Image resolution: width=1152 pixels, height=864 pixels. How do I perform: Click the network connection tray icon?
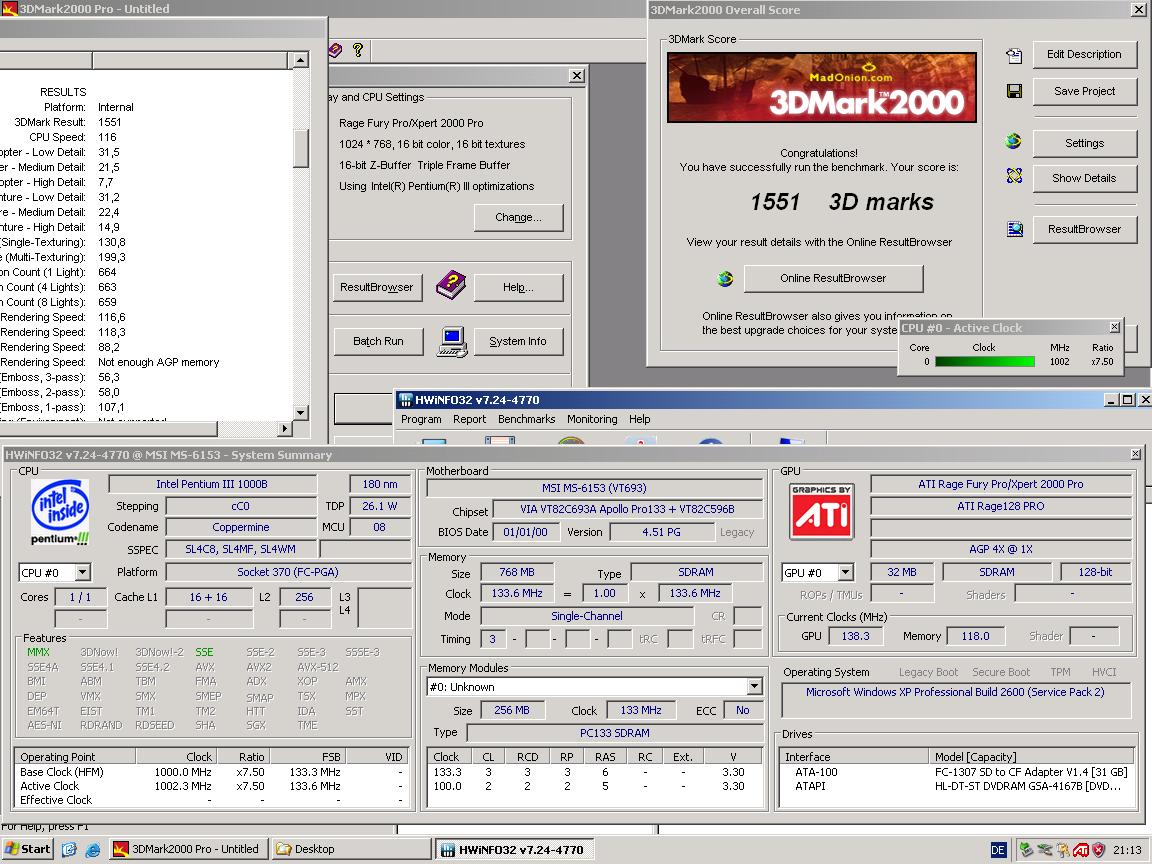(x=1045, y=850)
